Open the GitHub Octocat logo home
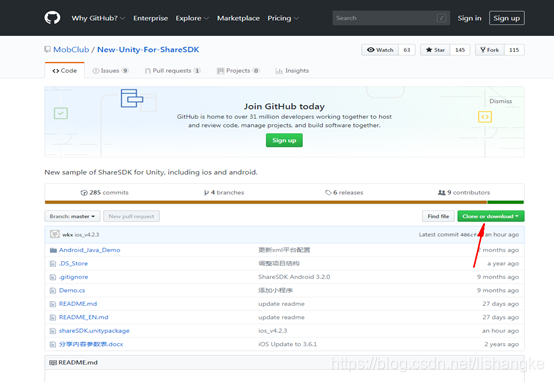The width and height of the screenshot is (554, 382). tap(52, 18)
